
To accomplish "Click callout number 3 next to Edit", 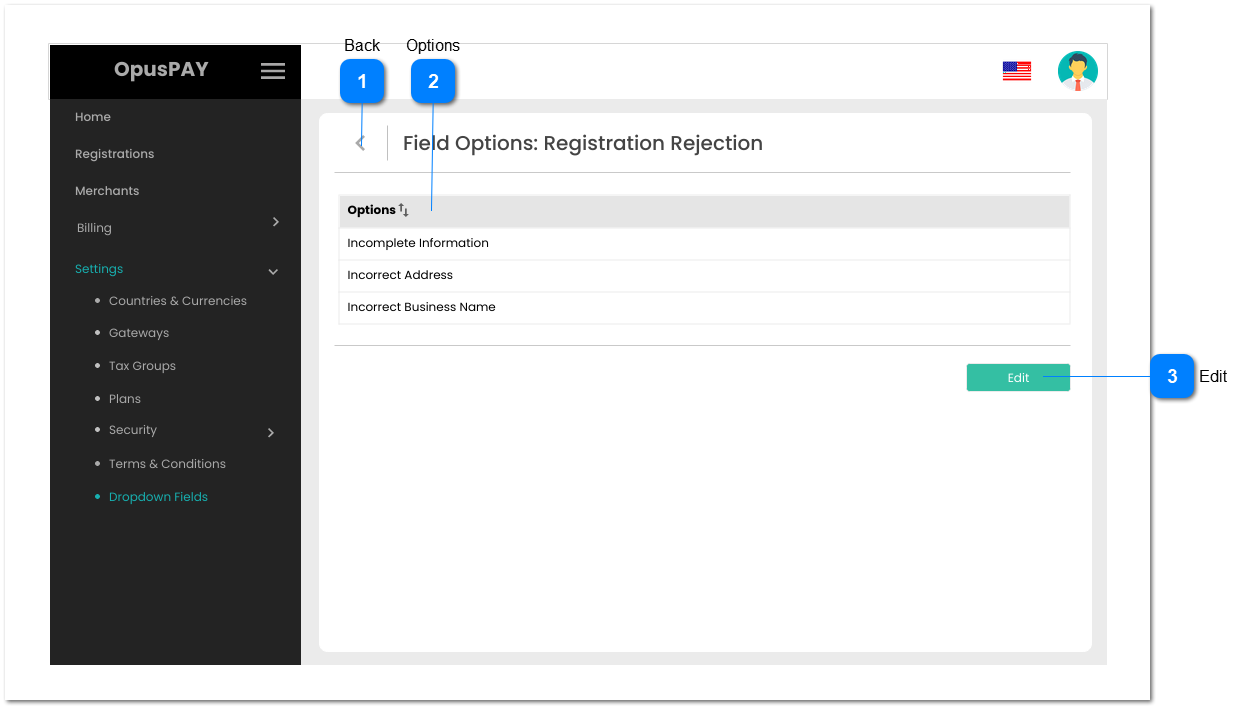I will (1172, 377).
